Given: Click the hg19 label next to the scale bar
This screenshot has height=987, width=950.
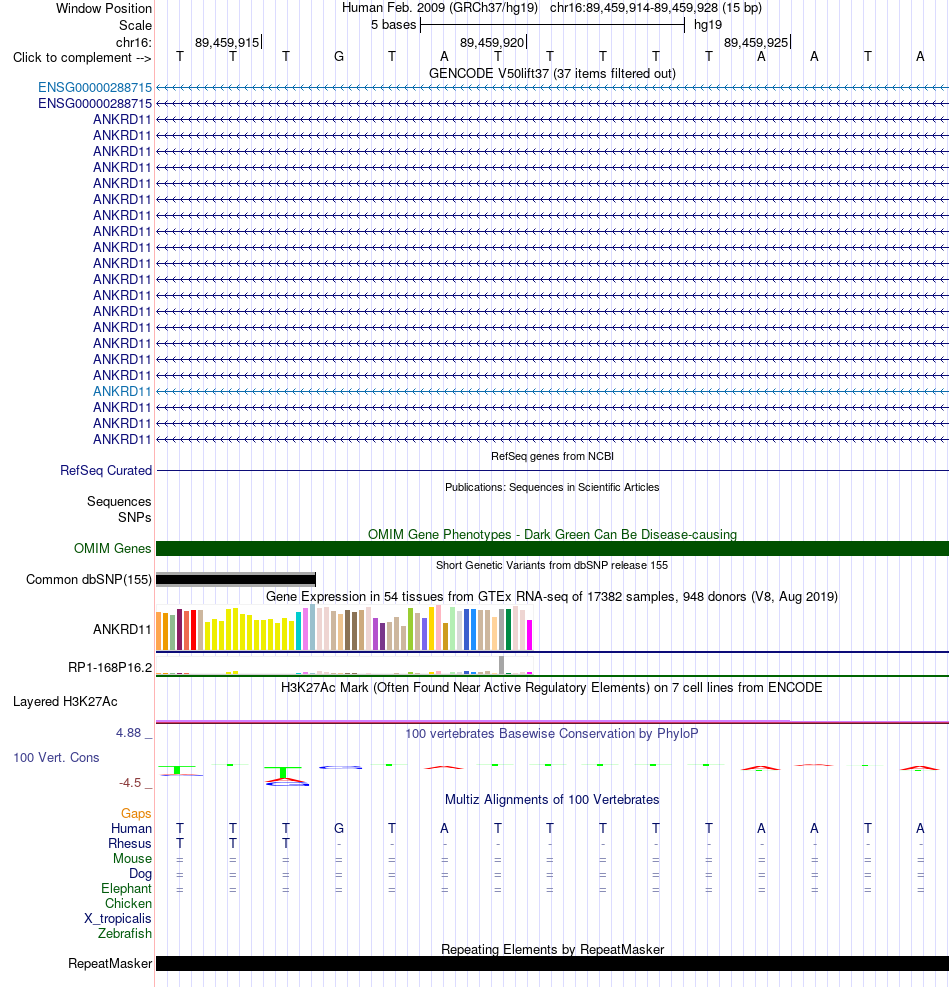Looking at the screenshot, I should point(708,25).
